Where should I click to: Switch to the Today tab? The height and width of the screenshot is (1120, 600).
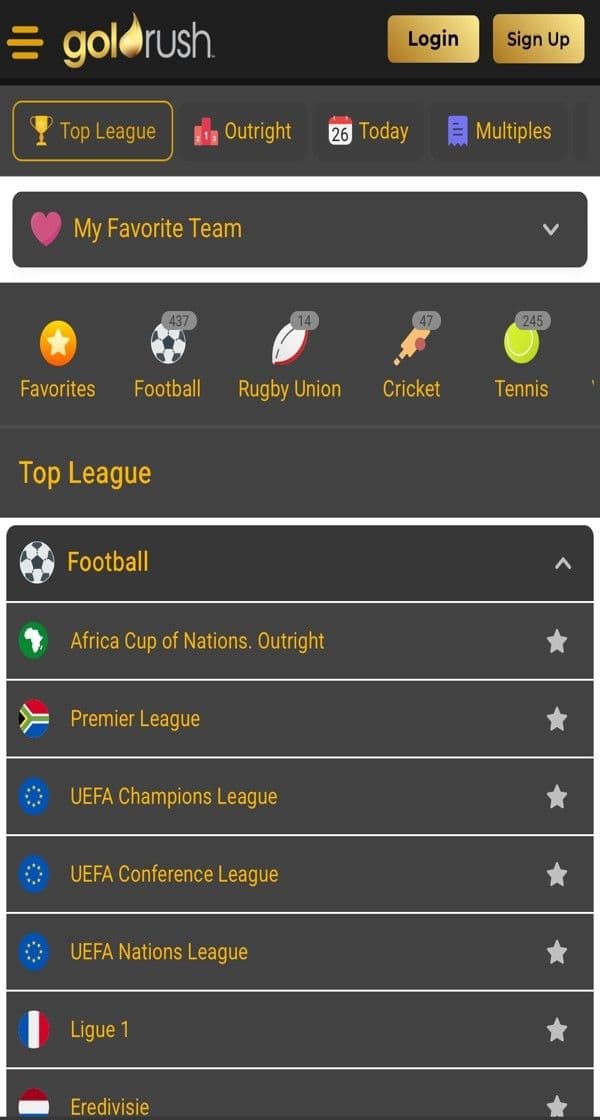(368, 130)
